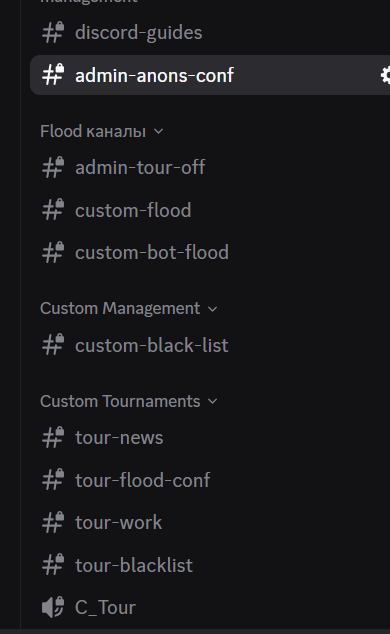Select the tour-work channel
The width and height of the screenshot is (390, 634).
(x=210, y=522)
